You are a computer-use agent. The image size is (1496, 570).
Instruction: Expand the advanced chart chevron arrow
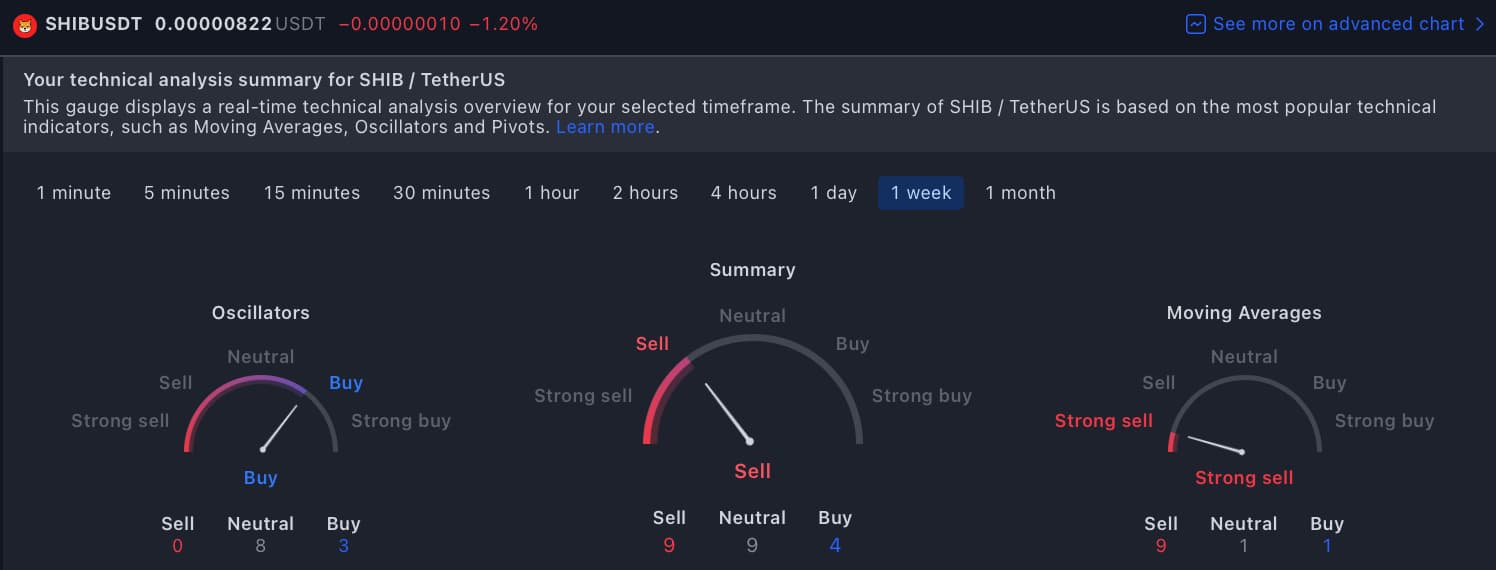pos(1480,24)
